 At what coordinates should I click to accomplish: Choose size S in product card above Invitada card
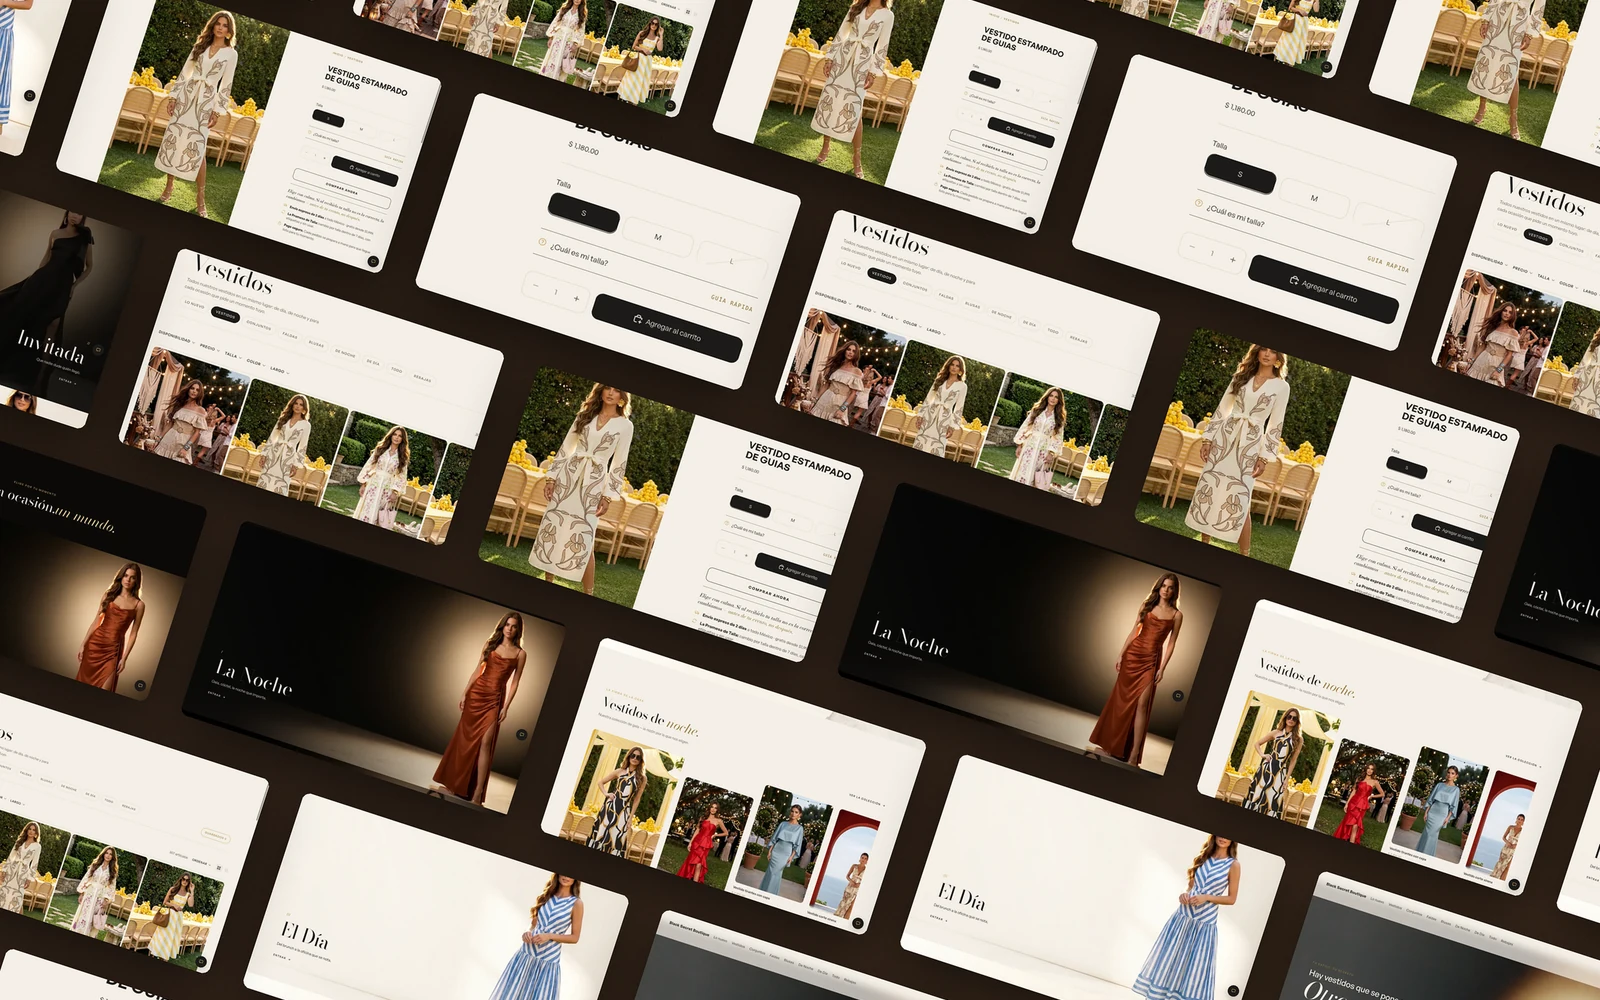(x=328, y=118)
